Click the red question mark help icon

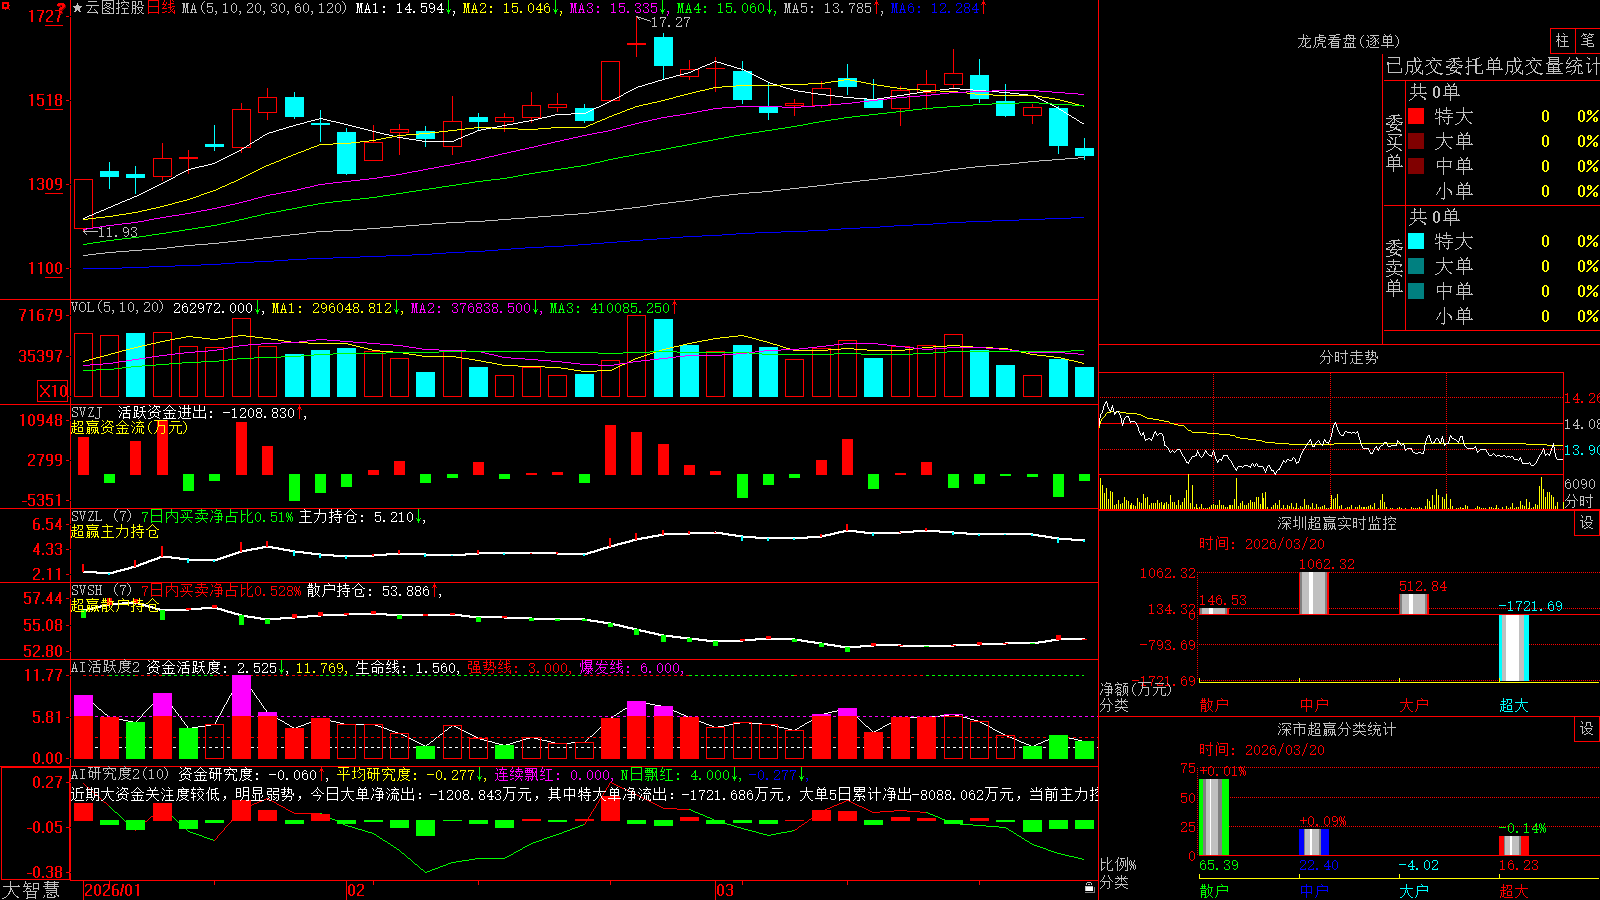61,8
